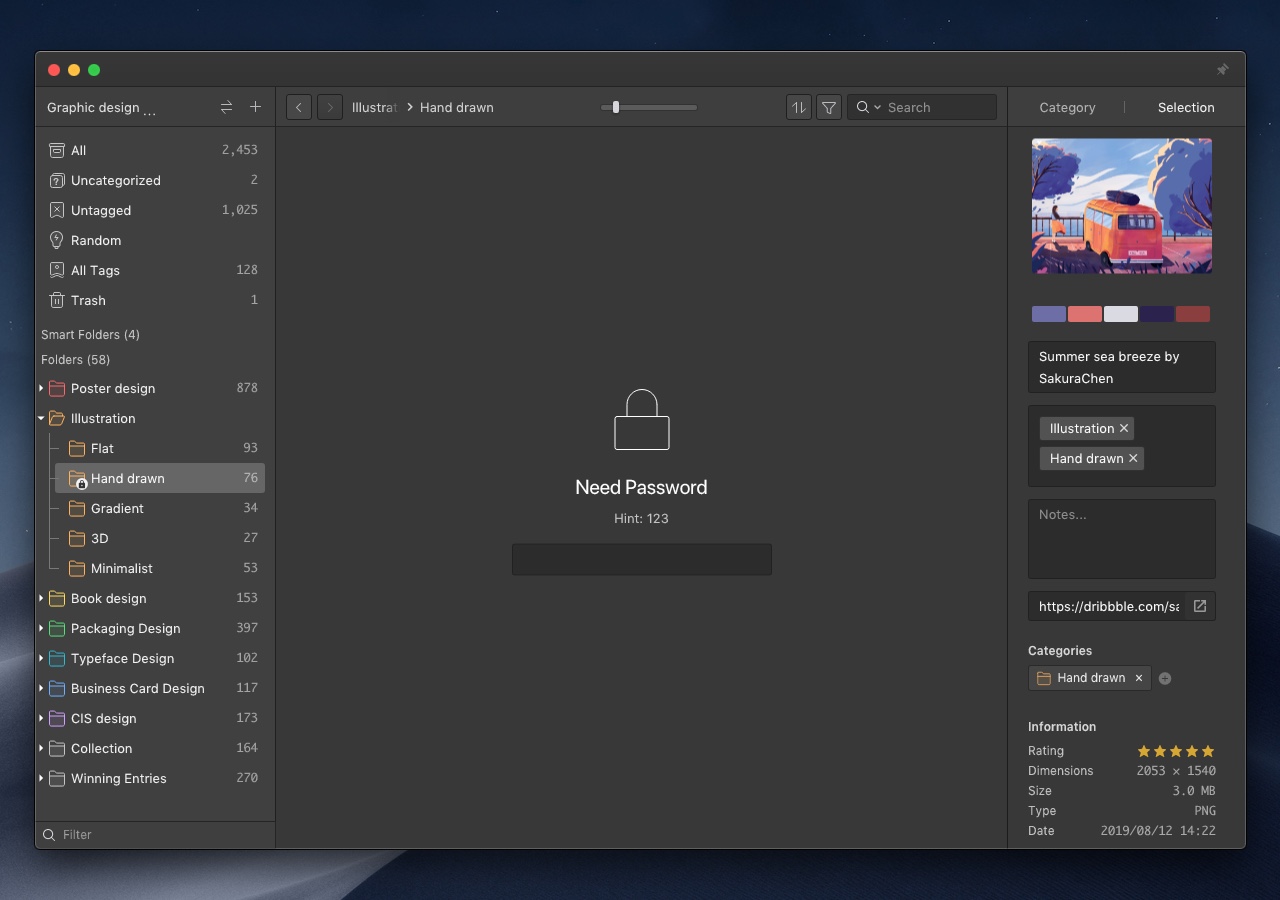Expand the Collection folder
This screenshot has width=1280, height=900.
tap(41, 748)
